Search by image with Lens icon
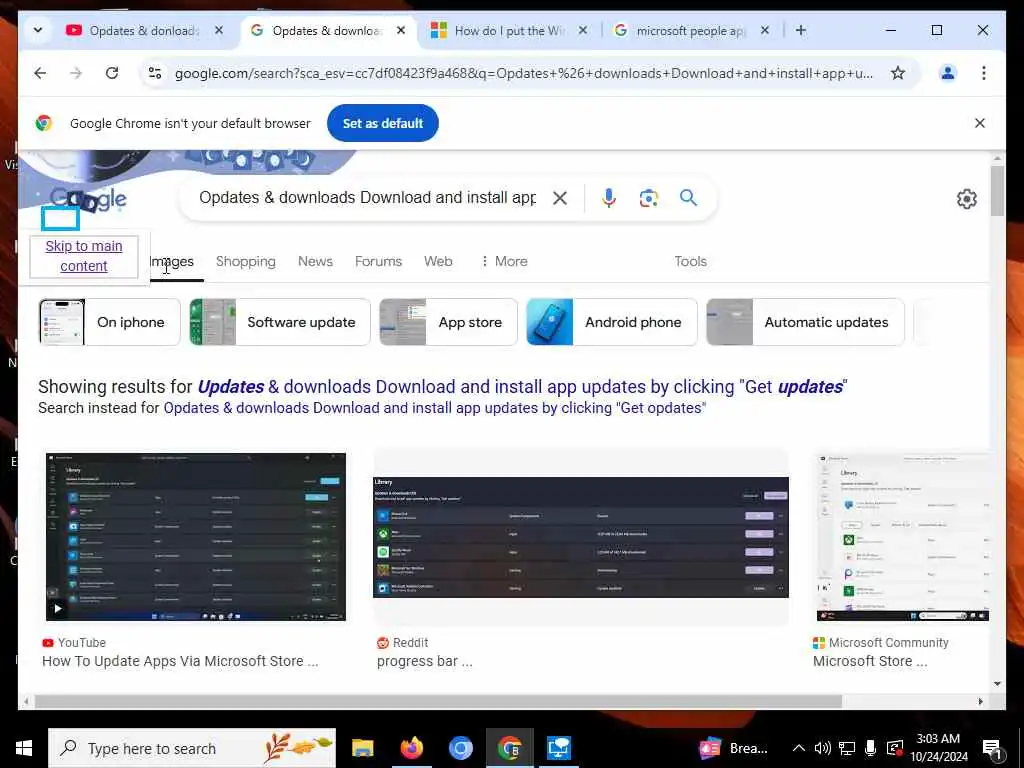Screen dimensions: 1024x768 click(648, 198)
